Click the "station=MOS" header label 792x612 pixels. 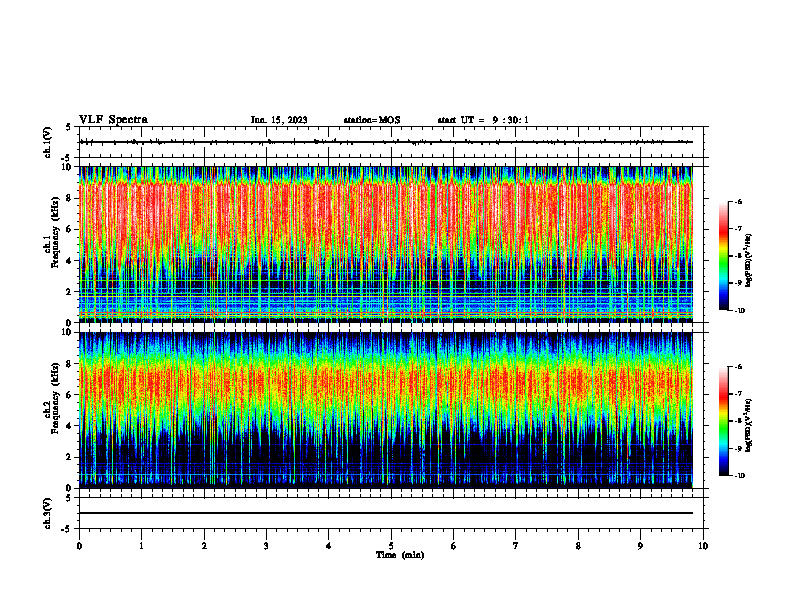pos(372,120)
